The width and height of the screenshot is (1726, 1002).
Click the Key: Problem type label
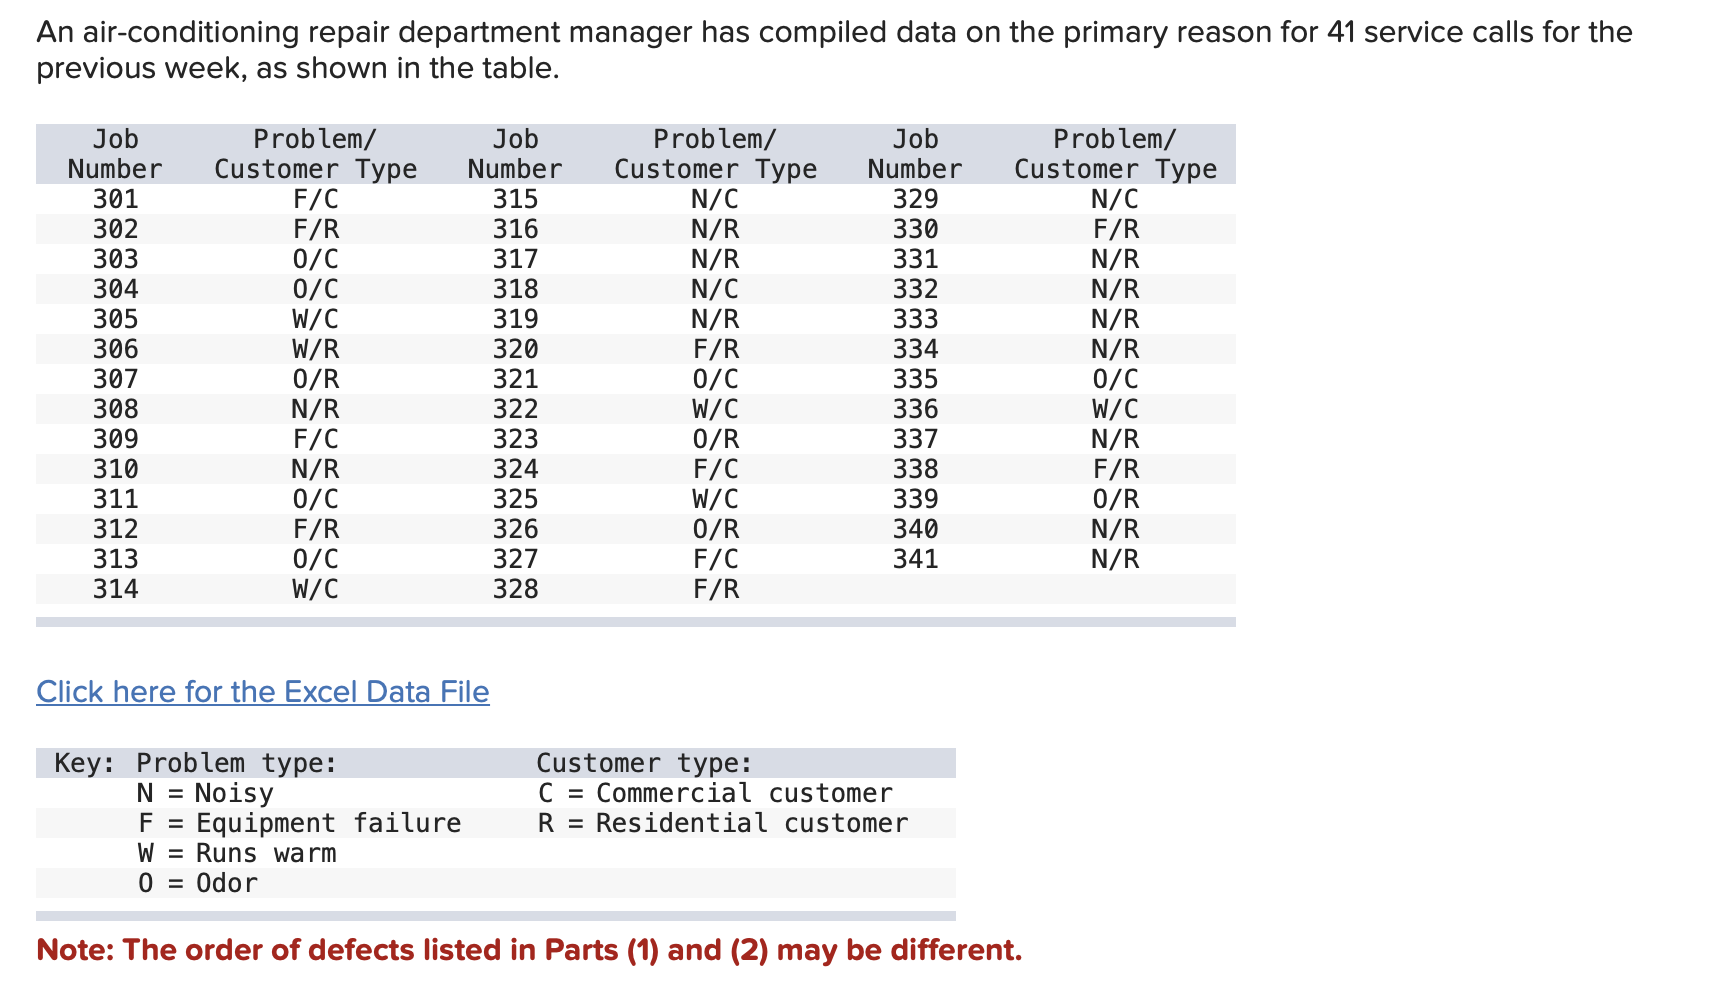(x=195, y=763)
